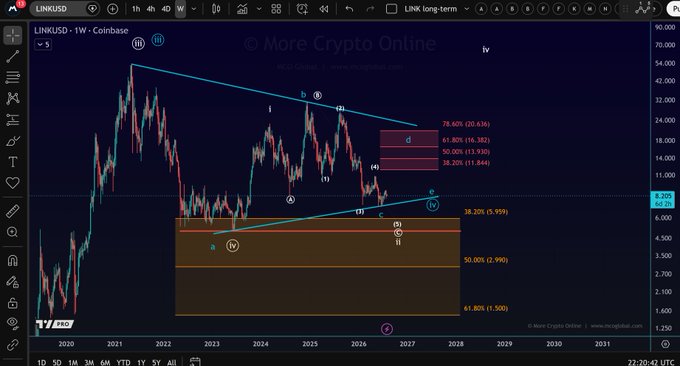Create a new alert with the alarm icon
680x366 pixels.
pyautogui.click(x=302, y=9)
